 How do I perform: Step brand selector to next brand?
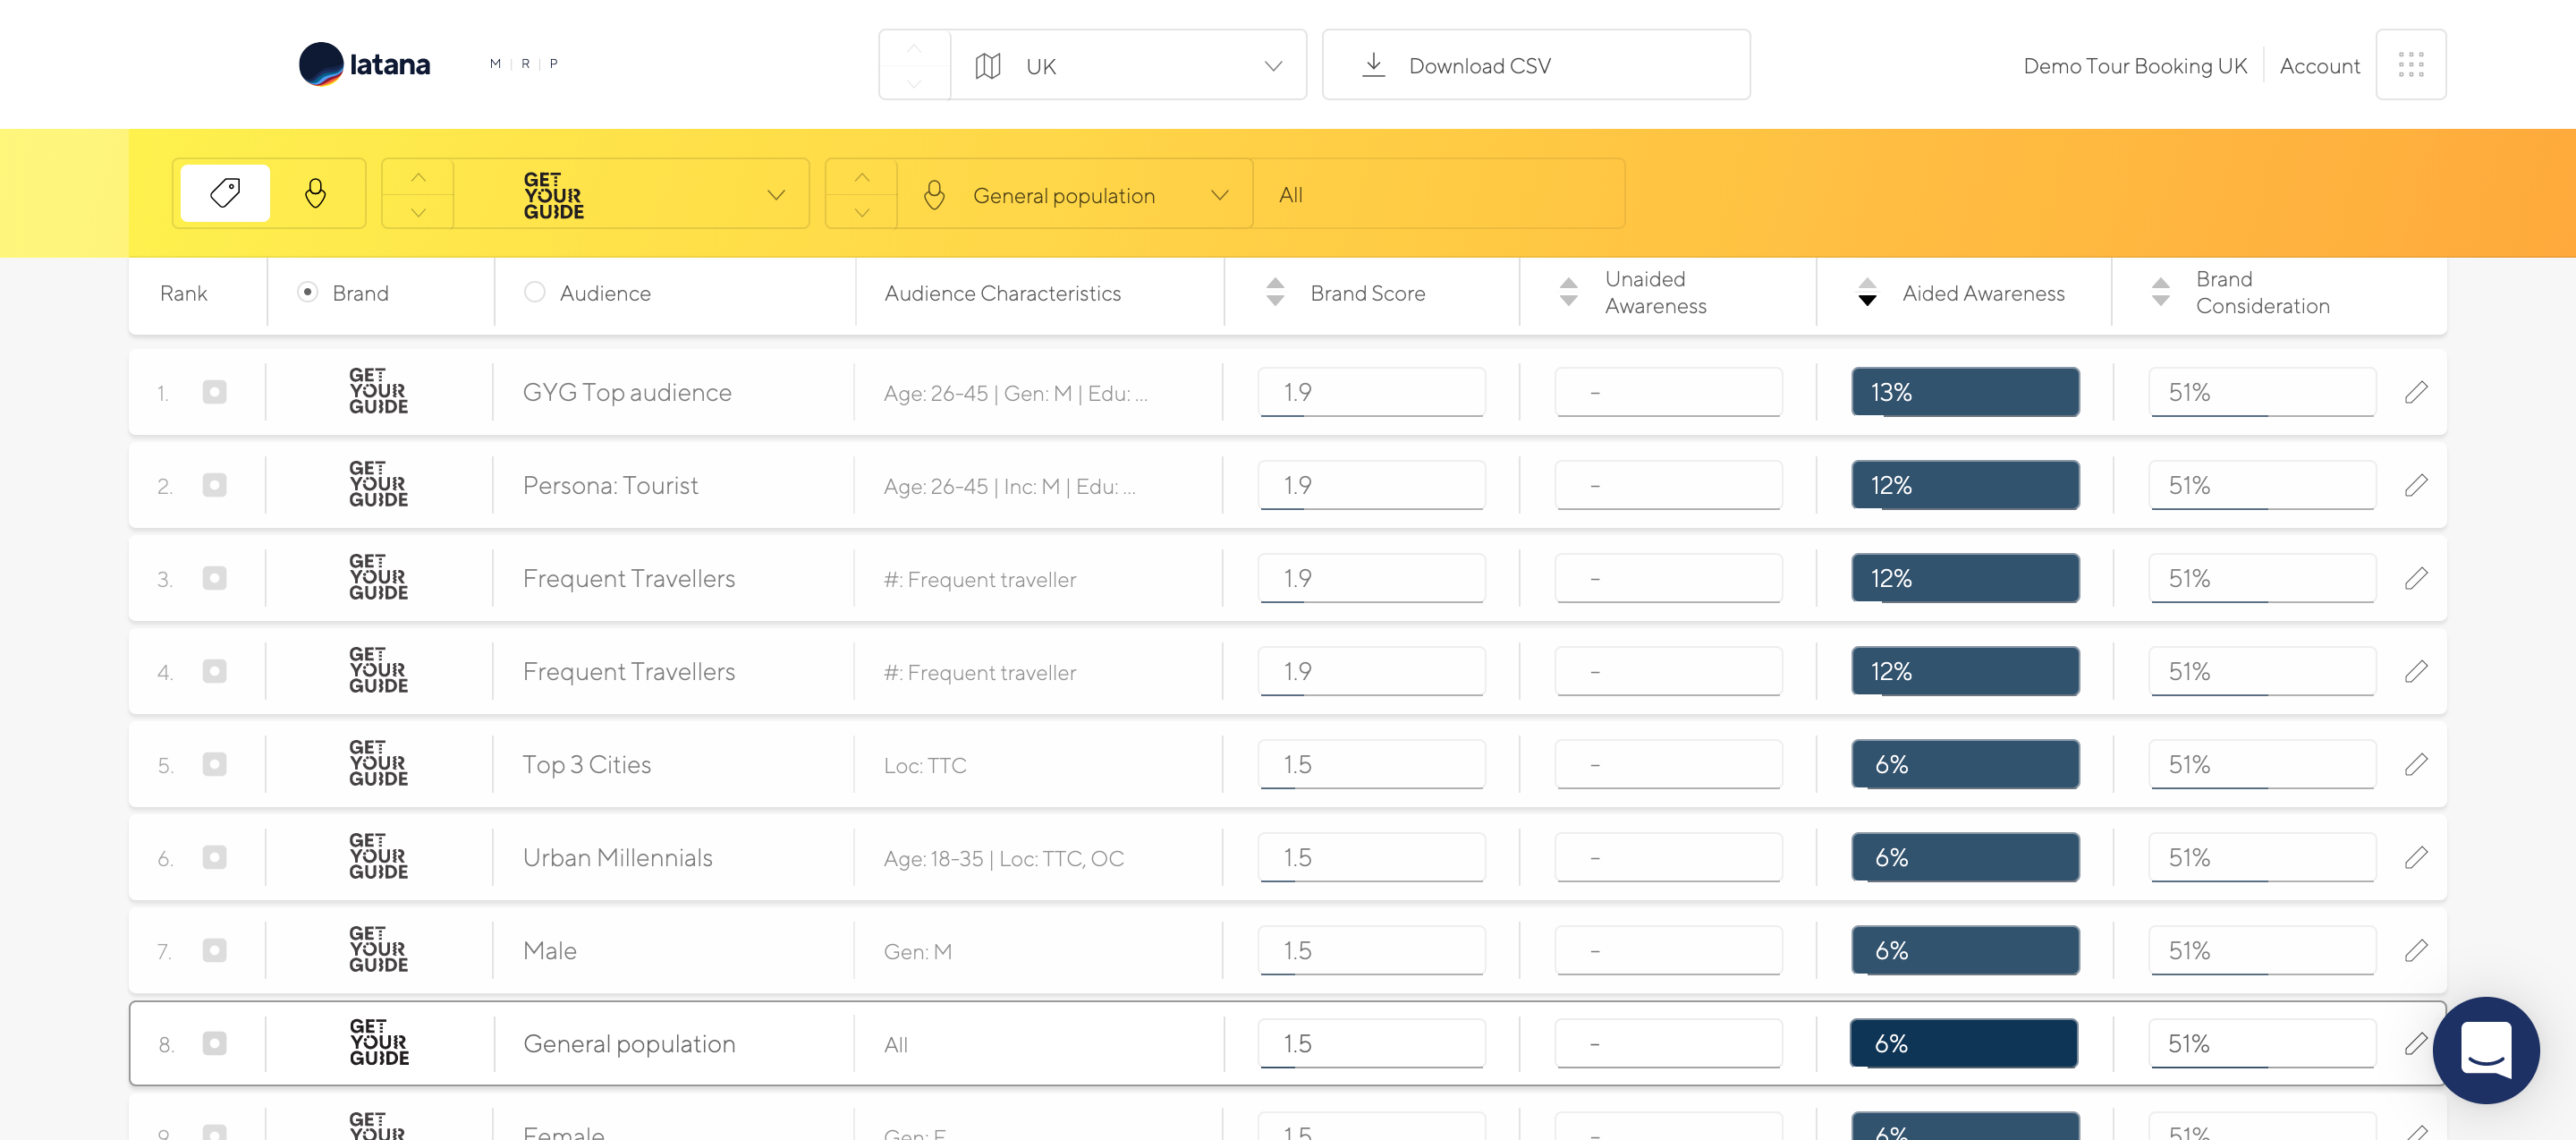(418, 212)
